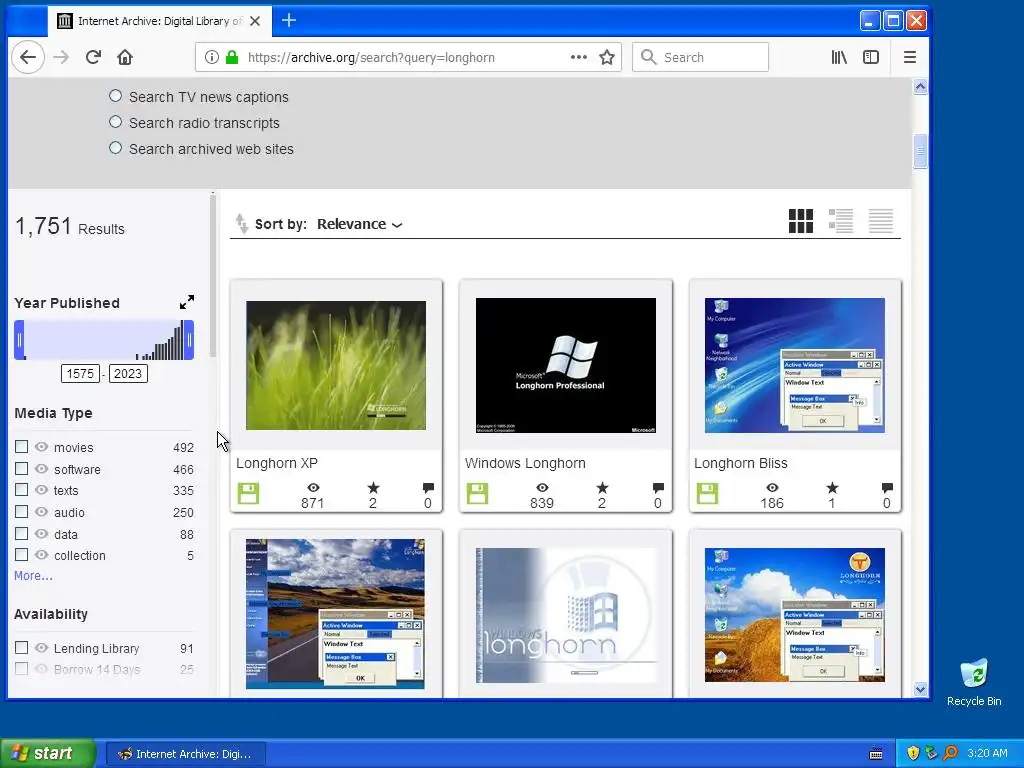Viewport: 1024px width, 768px height.
Task: Click left handle of year range slider
Action: [20, 340]
